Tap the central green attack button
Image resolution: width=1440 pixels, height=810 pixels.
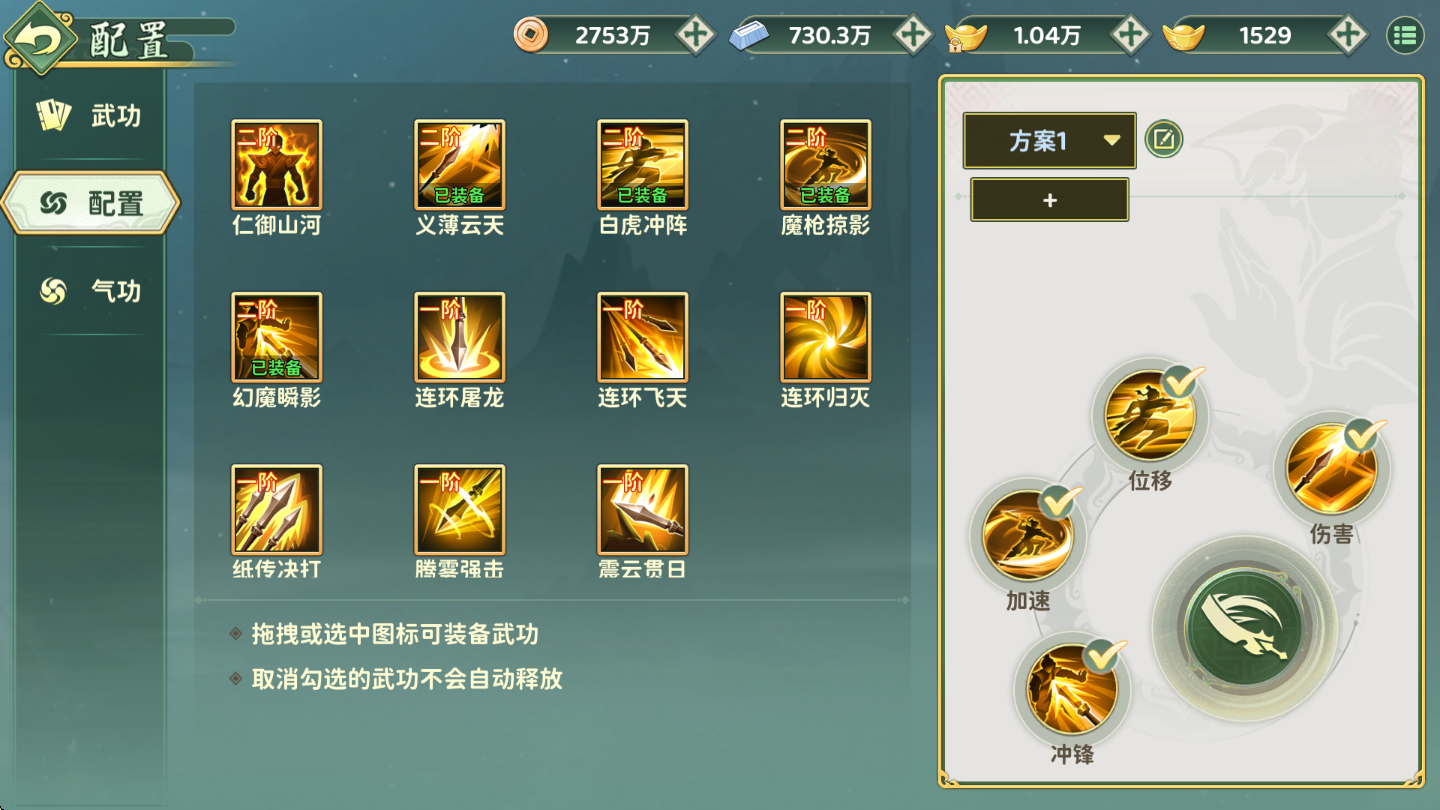point(1243,628)
